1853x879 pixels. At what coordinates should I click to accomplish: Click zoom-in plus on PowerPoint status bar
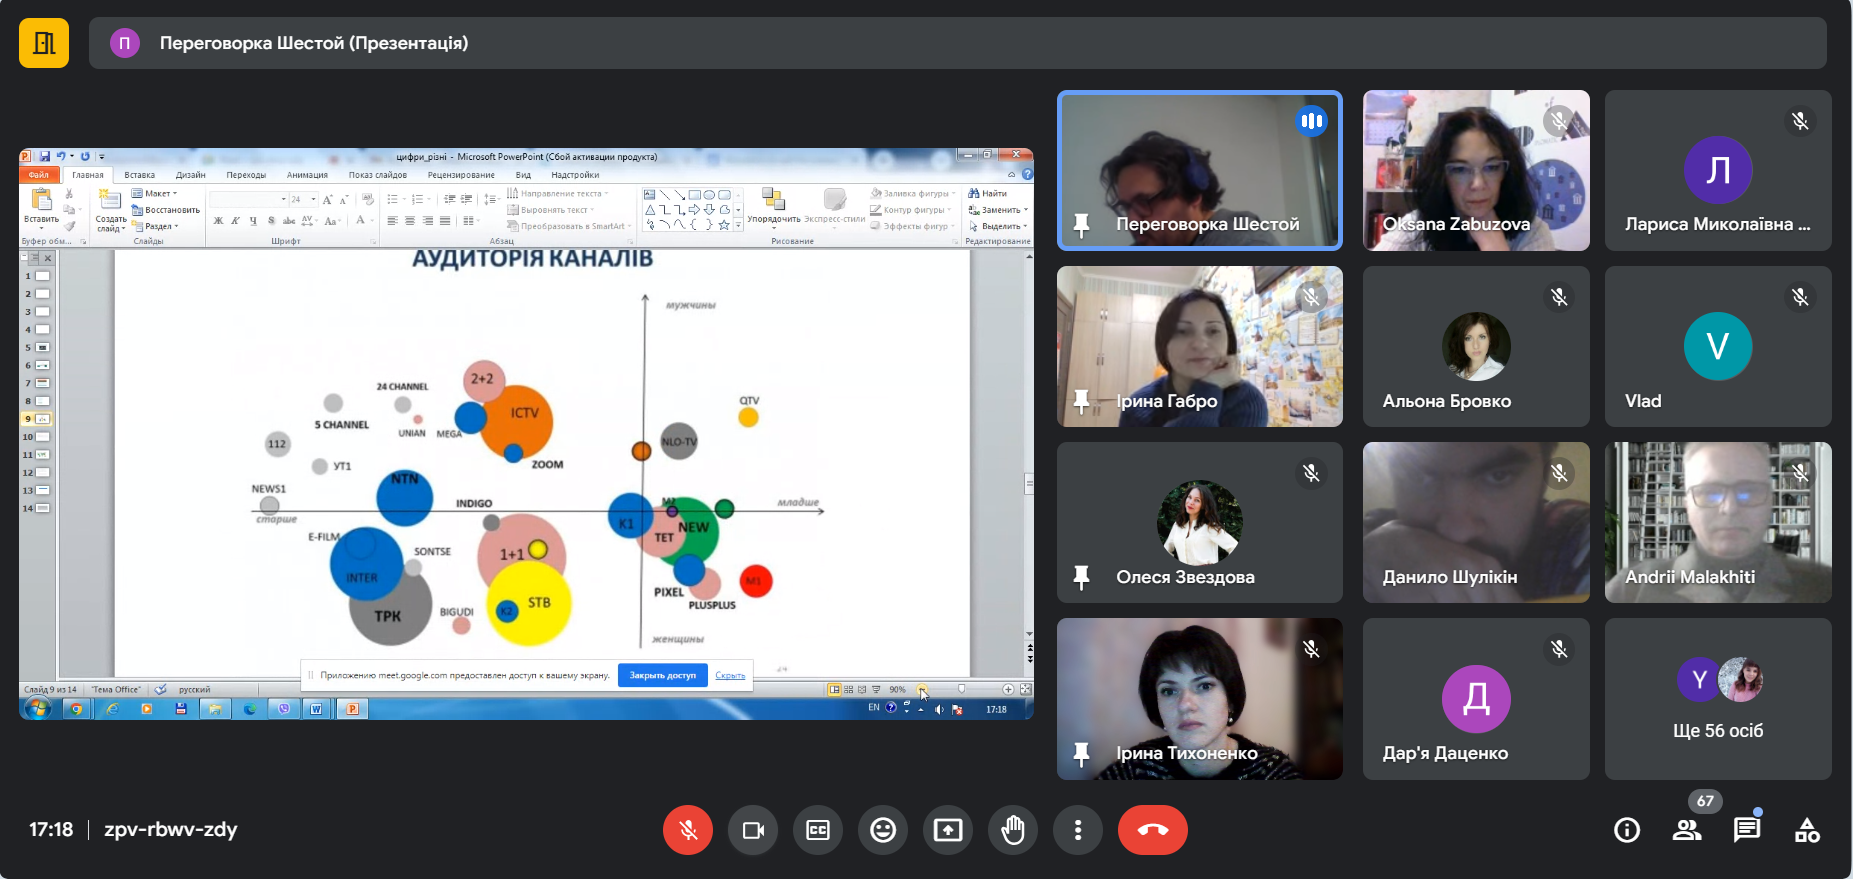pyautogui.click(x=1008, y=689)
